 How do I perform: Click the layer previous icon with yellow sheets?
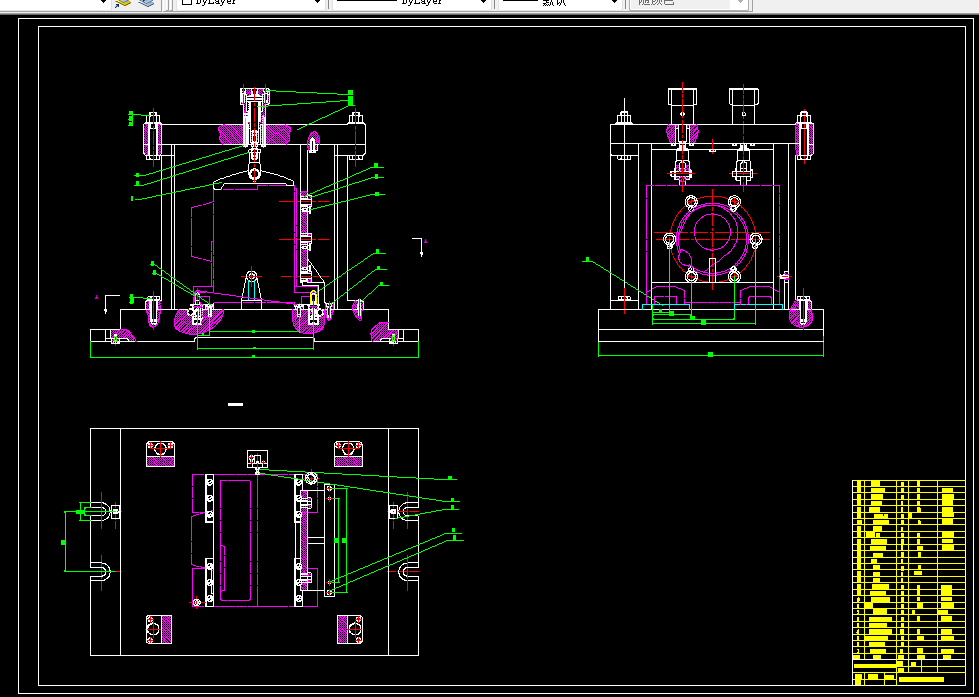pyautogui.click(x=122, y=3)
